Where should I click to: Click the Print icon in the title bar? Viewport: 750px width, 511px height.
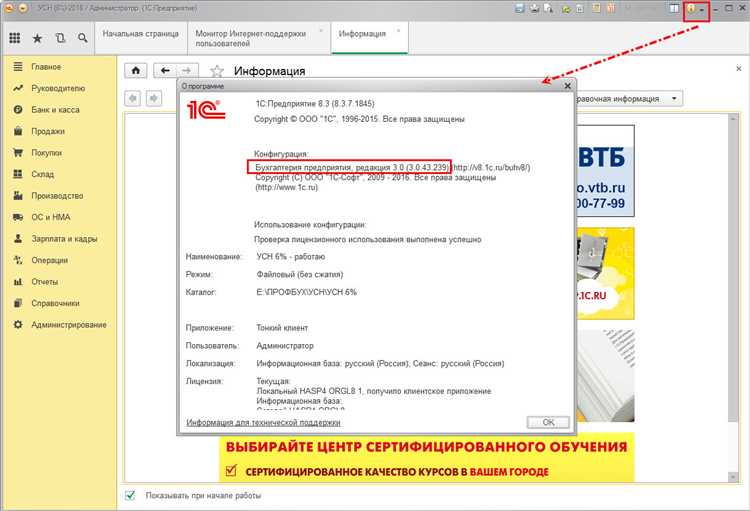click(x=534, y=8)
